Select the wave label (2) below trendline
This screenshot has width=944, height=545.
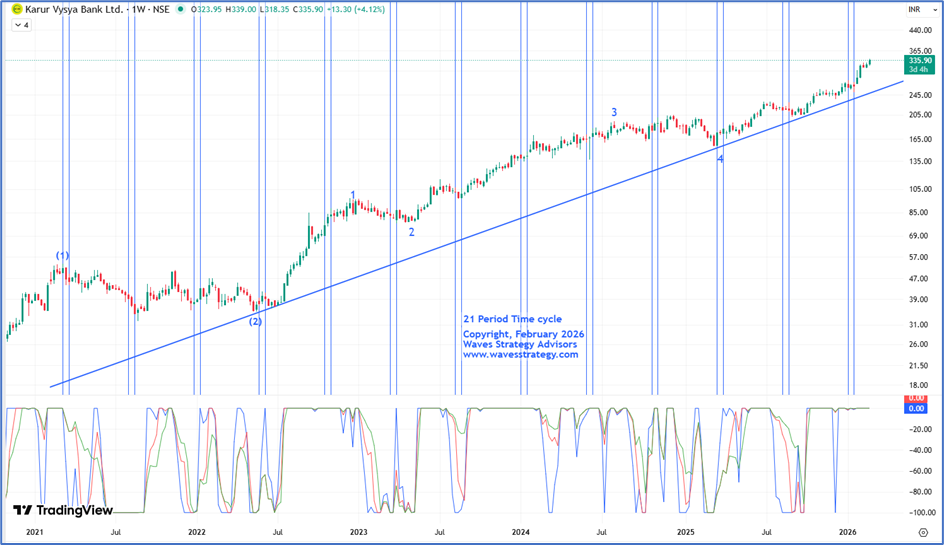[256, 322]
